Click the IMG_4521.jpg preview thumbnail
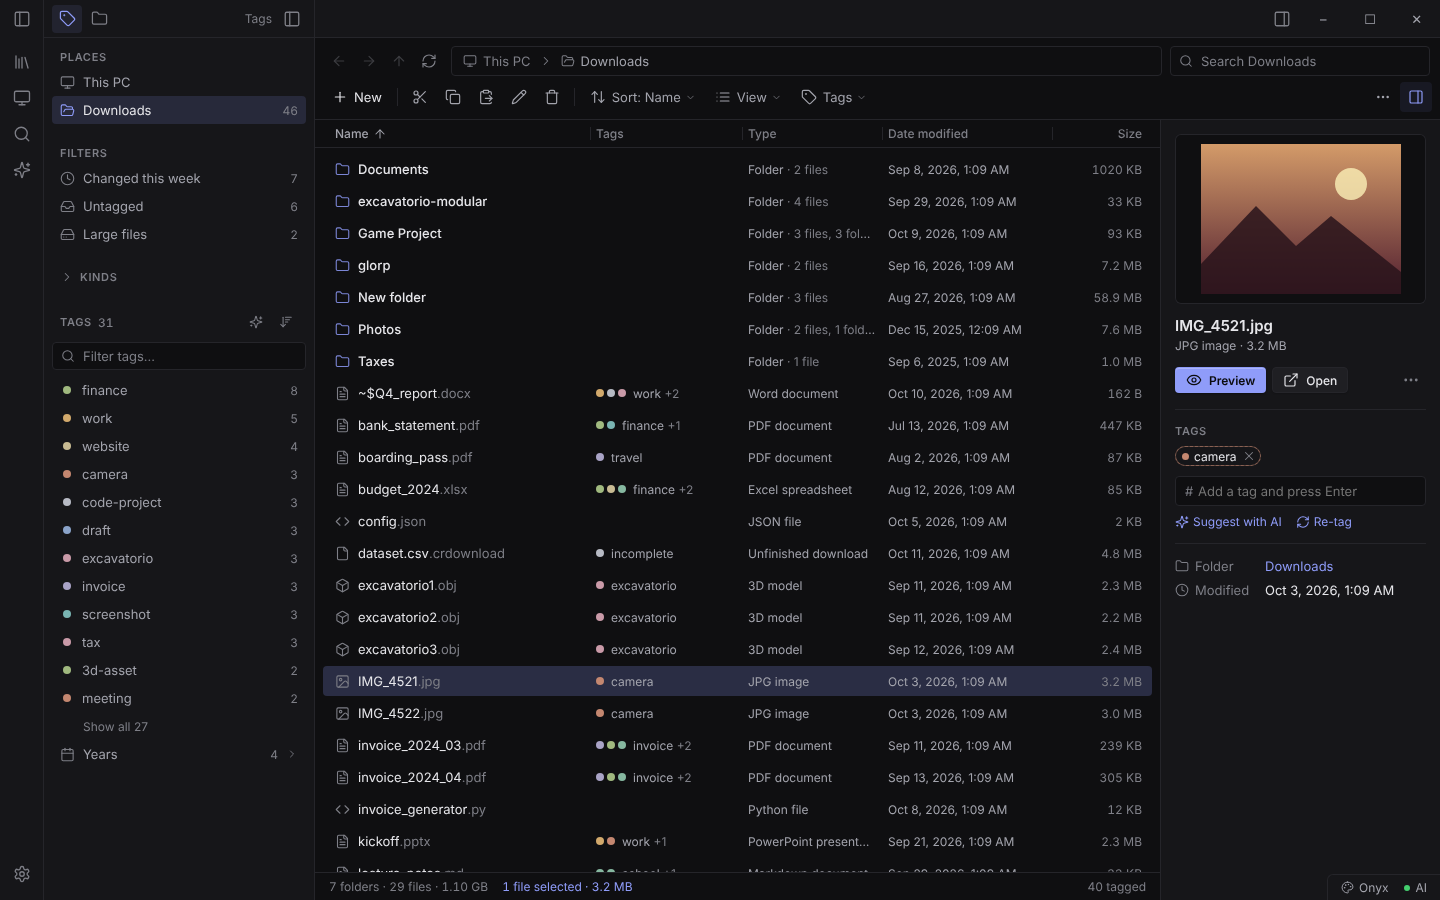 [1300, 219]
